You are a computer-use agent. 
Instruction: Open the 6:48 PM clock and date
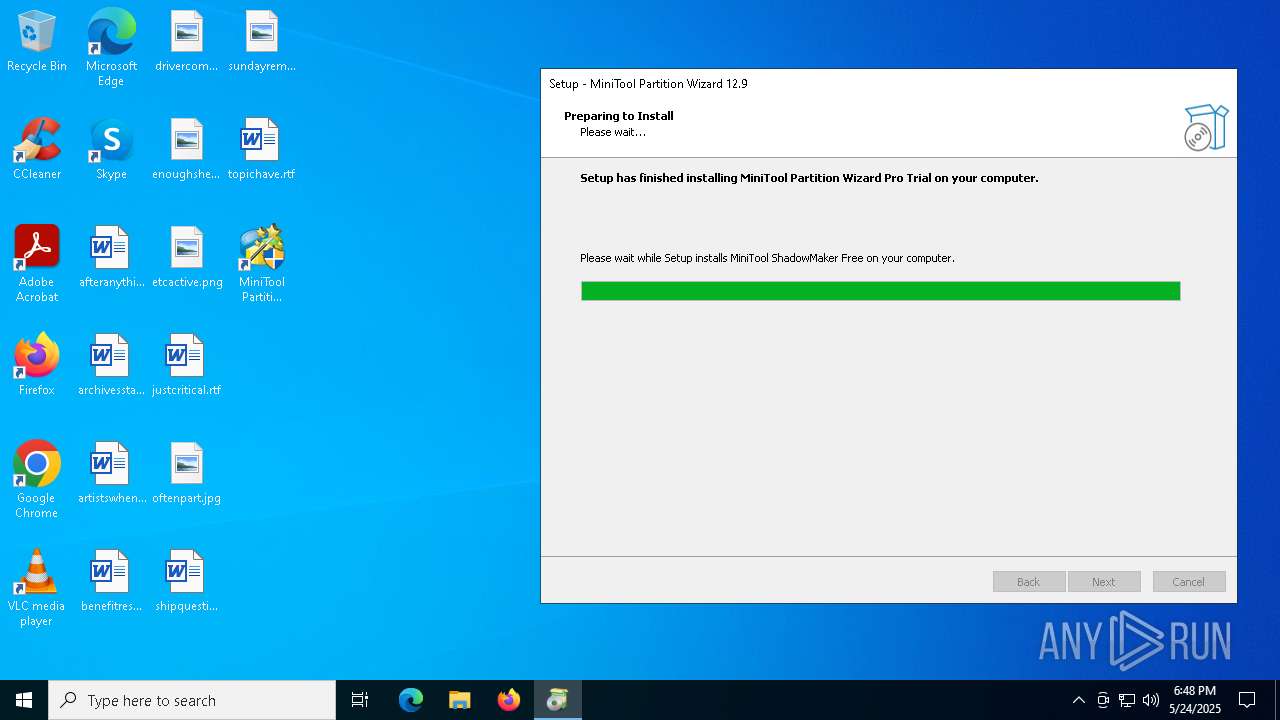1195,700
